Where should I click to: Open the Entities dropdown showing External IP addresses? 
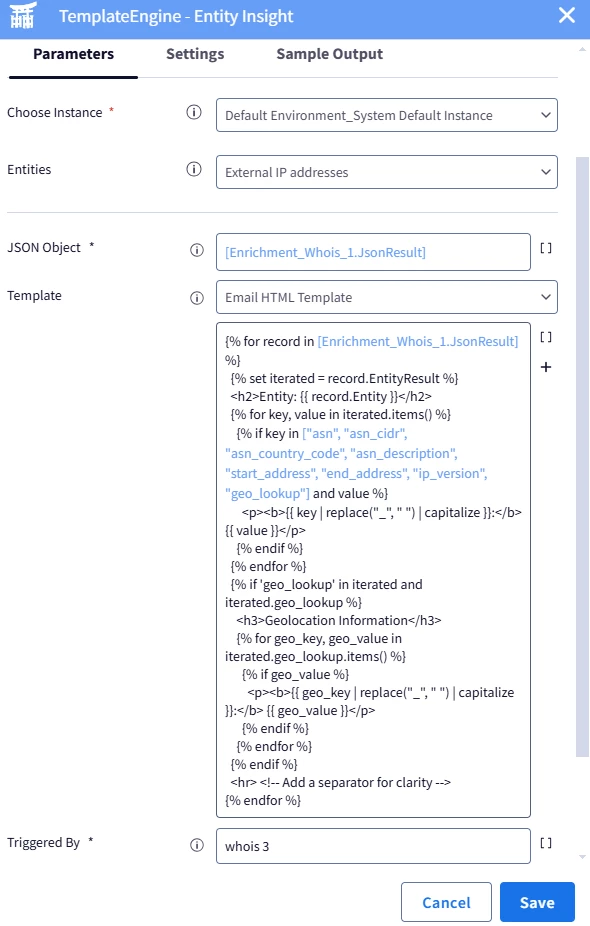click(x=387, y=172)
